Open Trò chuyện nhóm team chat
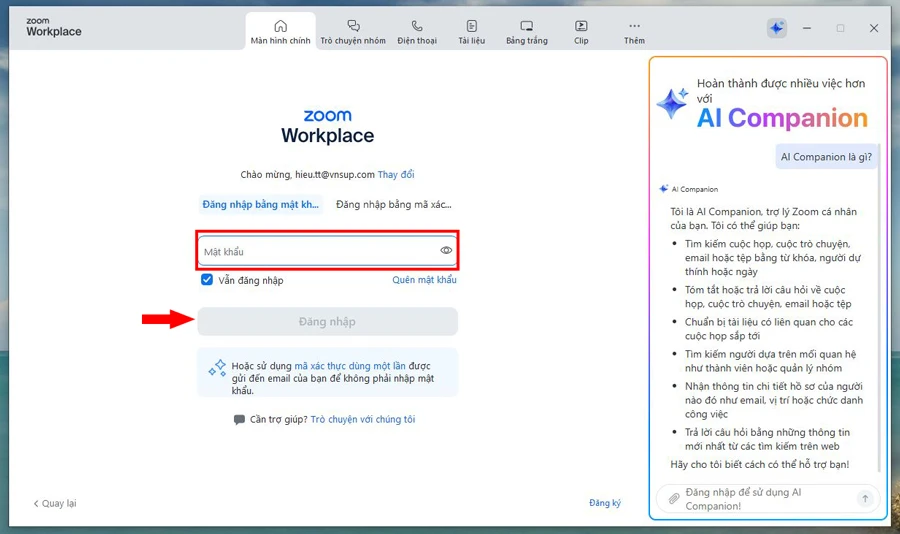 pyautogui.click(x=353, y=31)
